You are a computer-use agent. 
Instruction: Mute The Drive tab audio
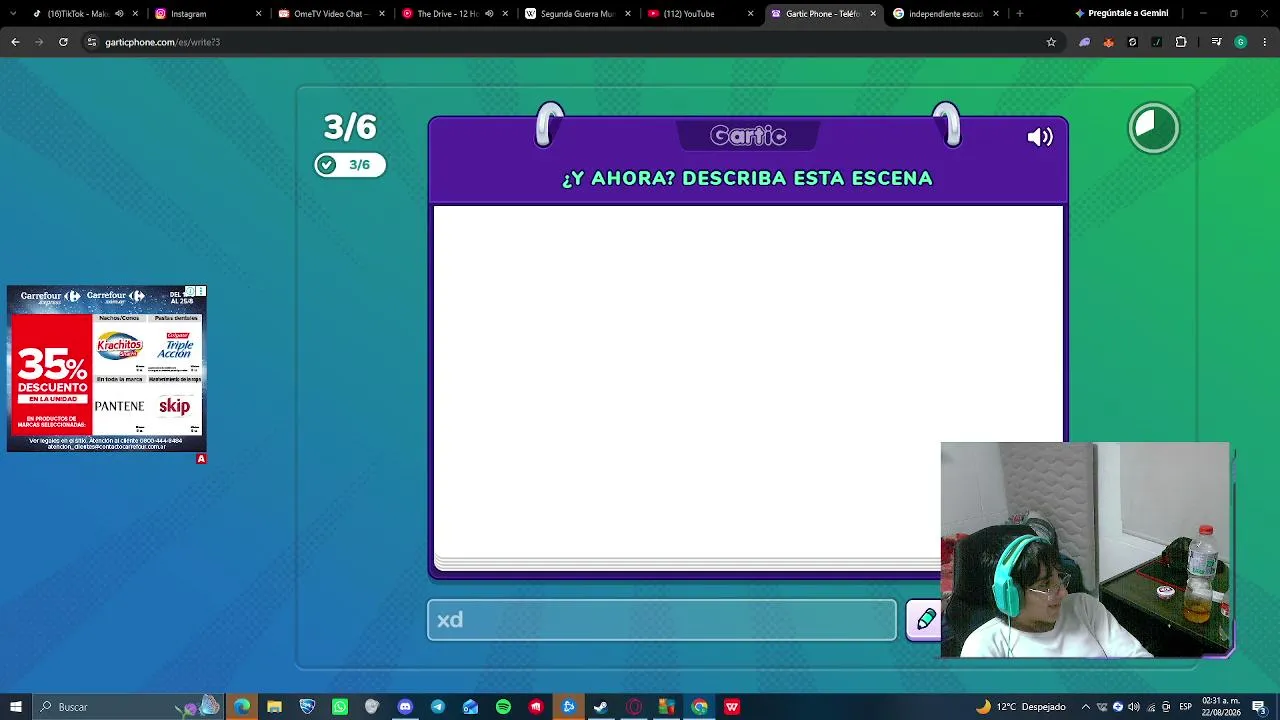click(x=488, y=14)
